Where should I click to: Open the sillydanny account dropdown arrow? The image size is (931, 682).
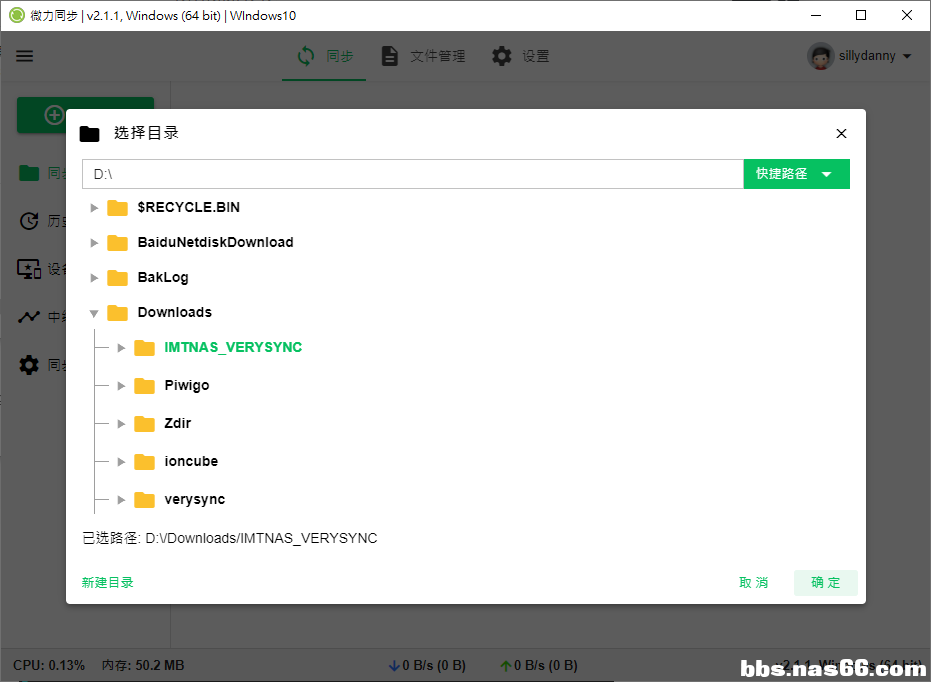907,56
